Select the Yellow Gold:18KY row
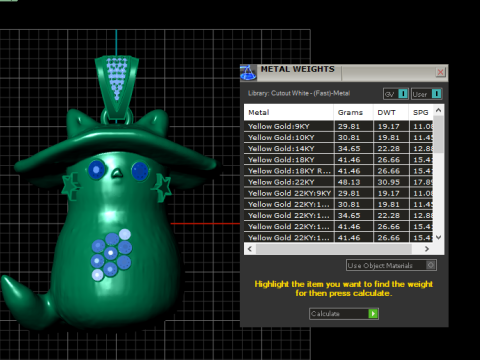 (x=339, y=160)
